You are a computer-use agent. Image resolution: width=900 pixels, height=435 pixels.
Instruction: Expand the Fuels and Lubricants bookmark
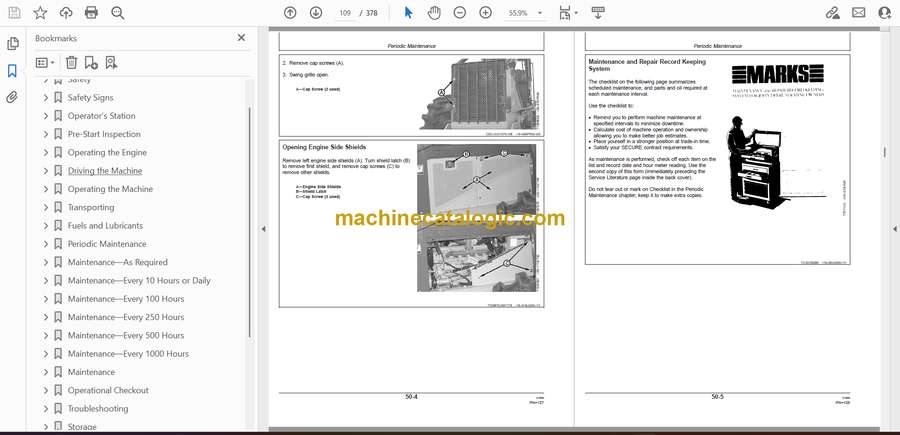(46, 226)
